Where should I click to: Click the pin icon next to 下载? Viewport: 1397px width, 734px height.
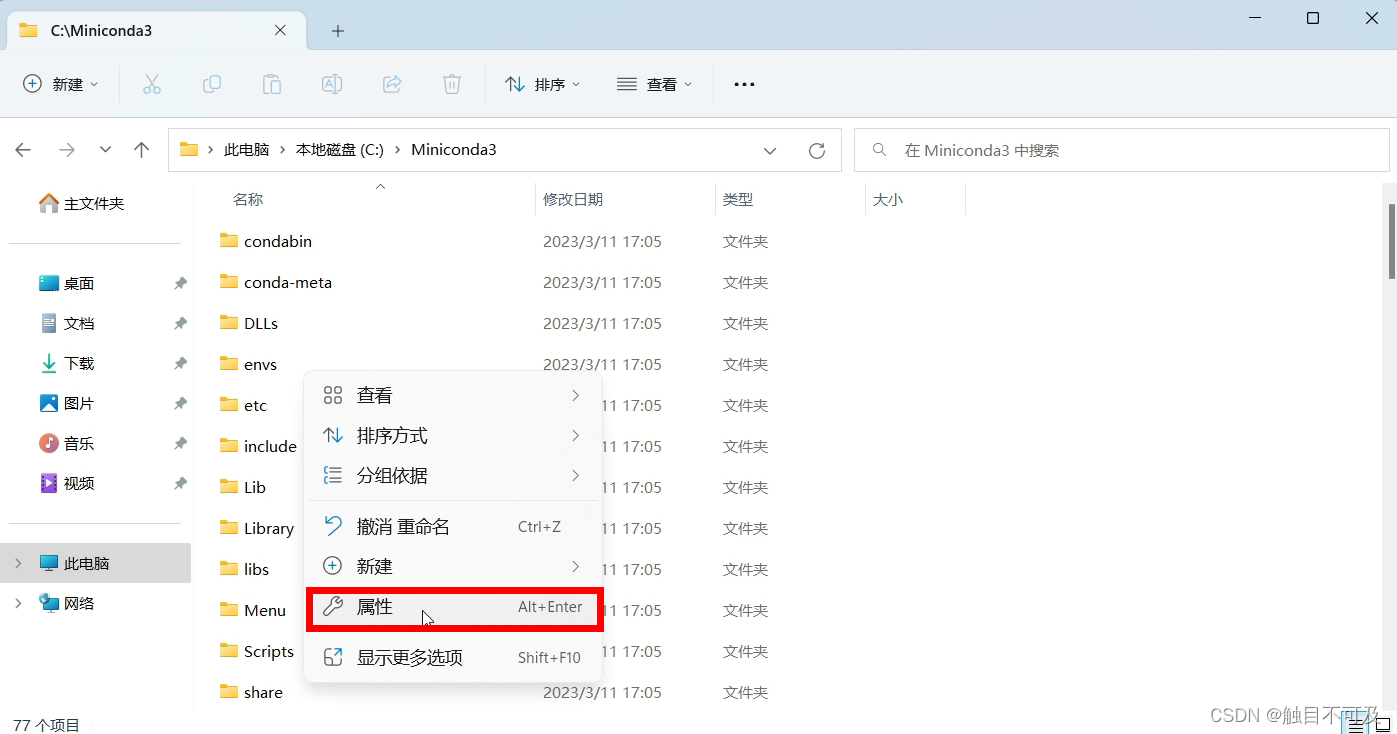click(180, 364)
